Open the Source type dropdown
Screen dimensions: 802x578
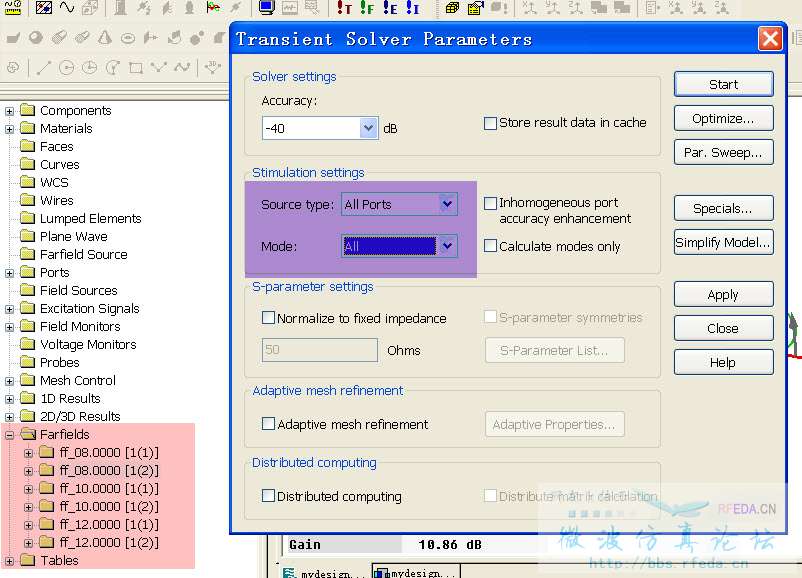(447, 204)
